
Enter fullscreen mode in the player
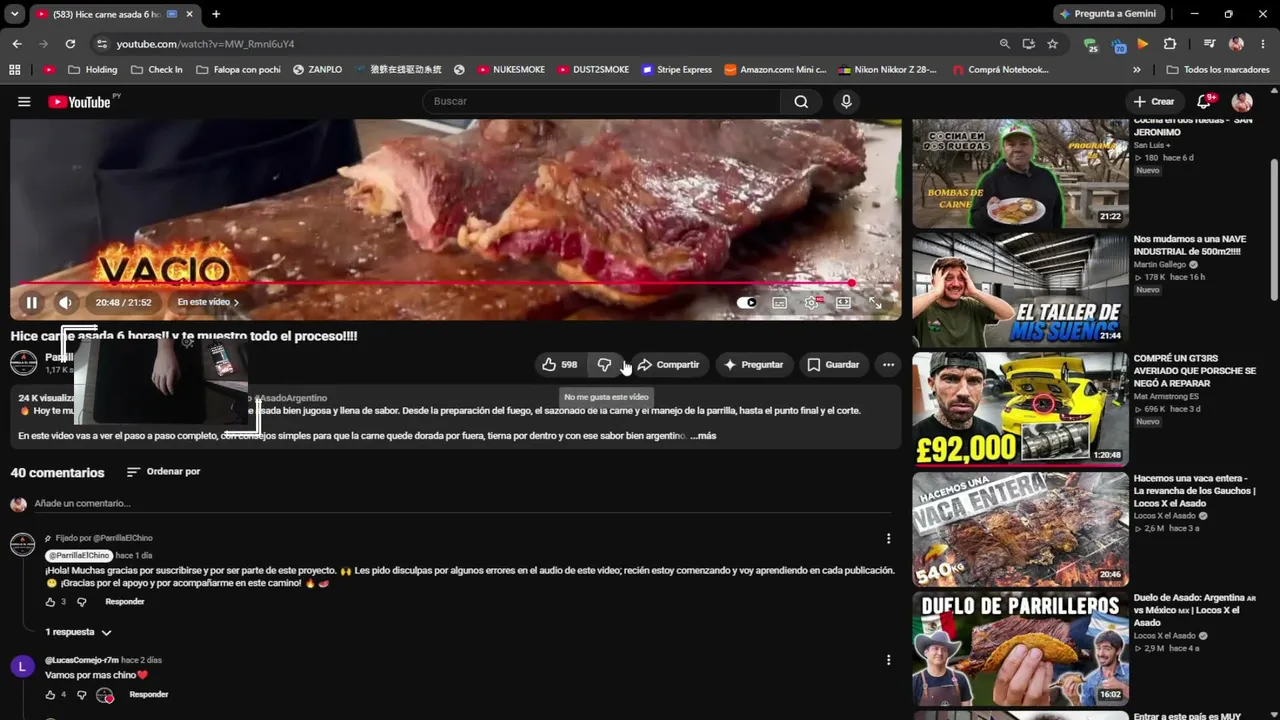(x=875, y=302)
